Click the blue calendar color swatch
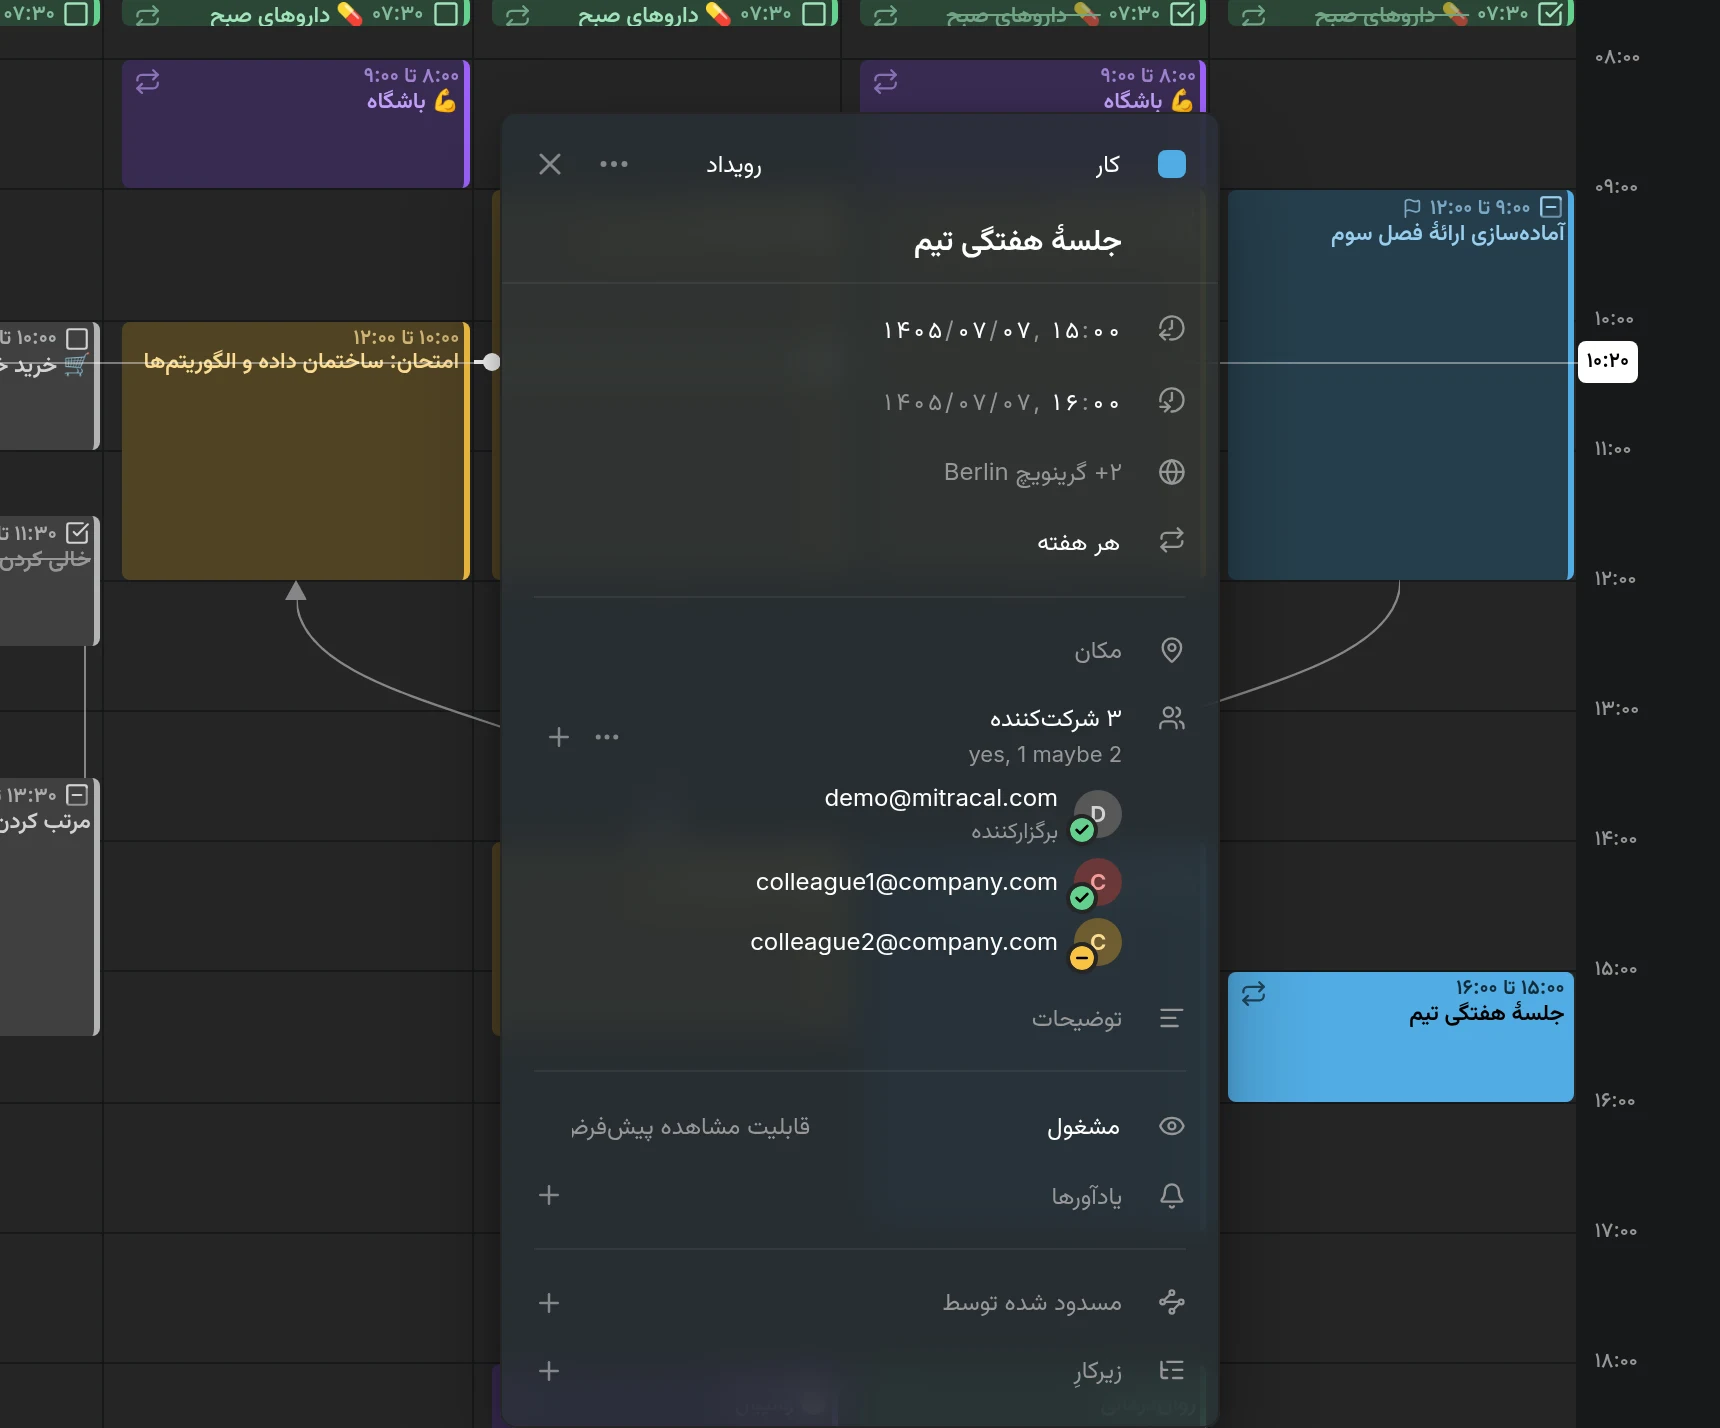1720x1428 pixels. click(1171, 164)
